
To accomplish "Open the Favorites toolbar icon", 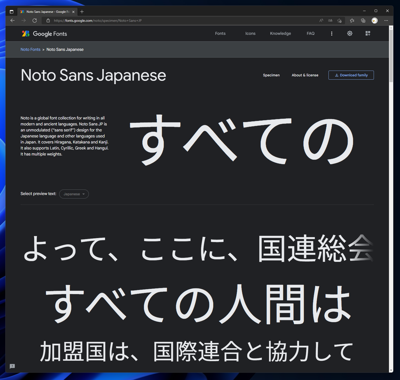I will point(352,21).
